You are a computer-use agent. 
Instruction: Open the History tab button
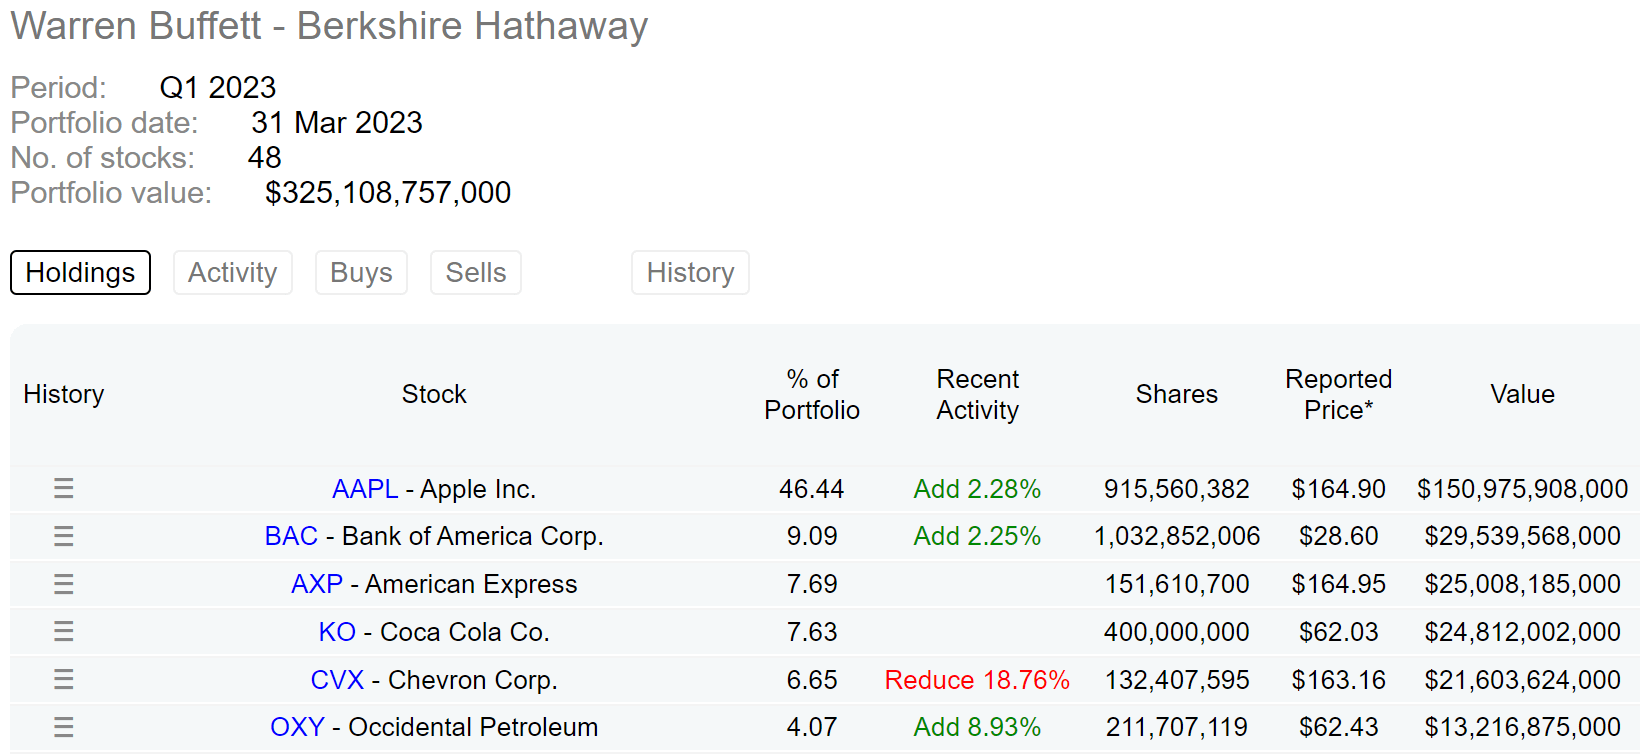coord(690,272)
